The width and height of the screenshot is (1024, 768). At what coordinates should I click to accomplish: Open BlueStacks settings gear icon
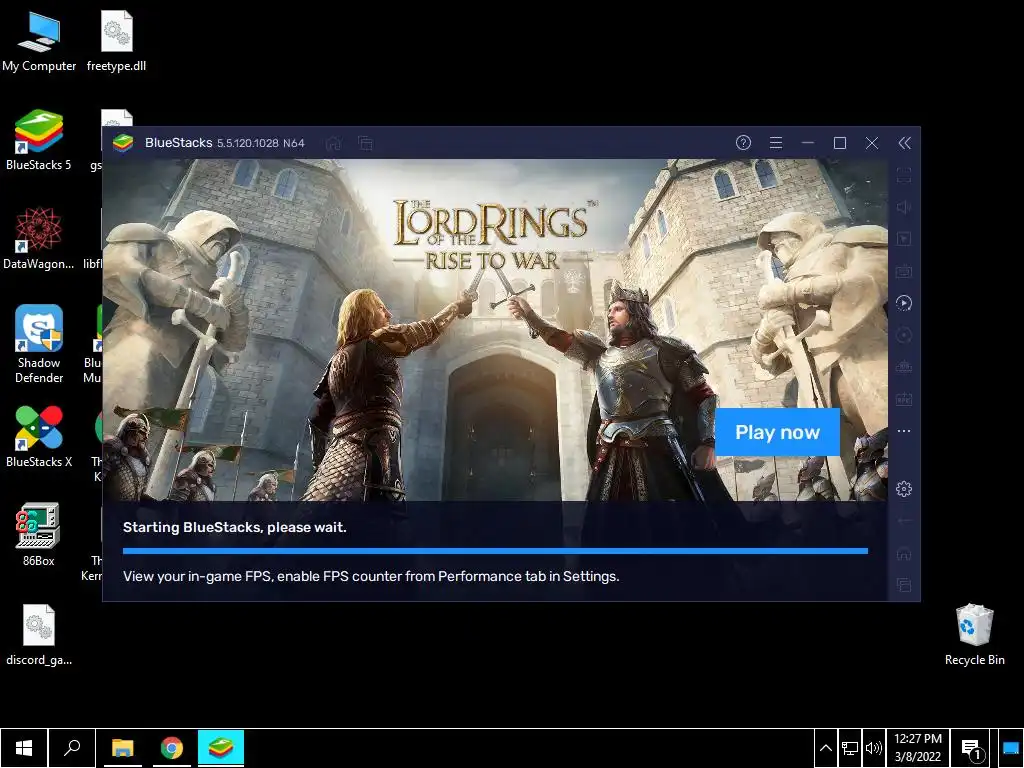(904, 488)
